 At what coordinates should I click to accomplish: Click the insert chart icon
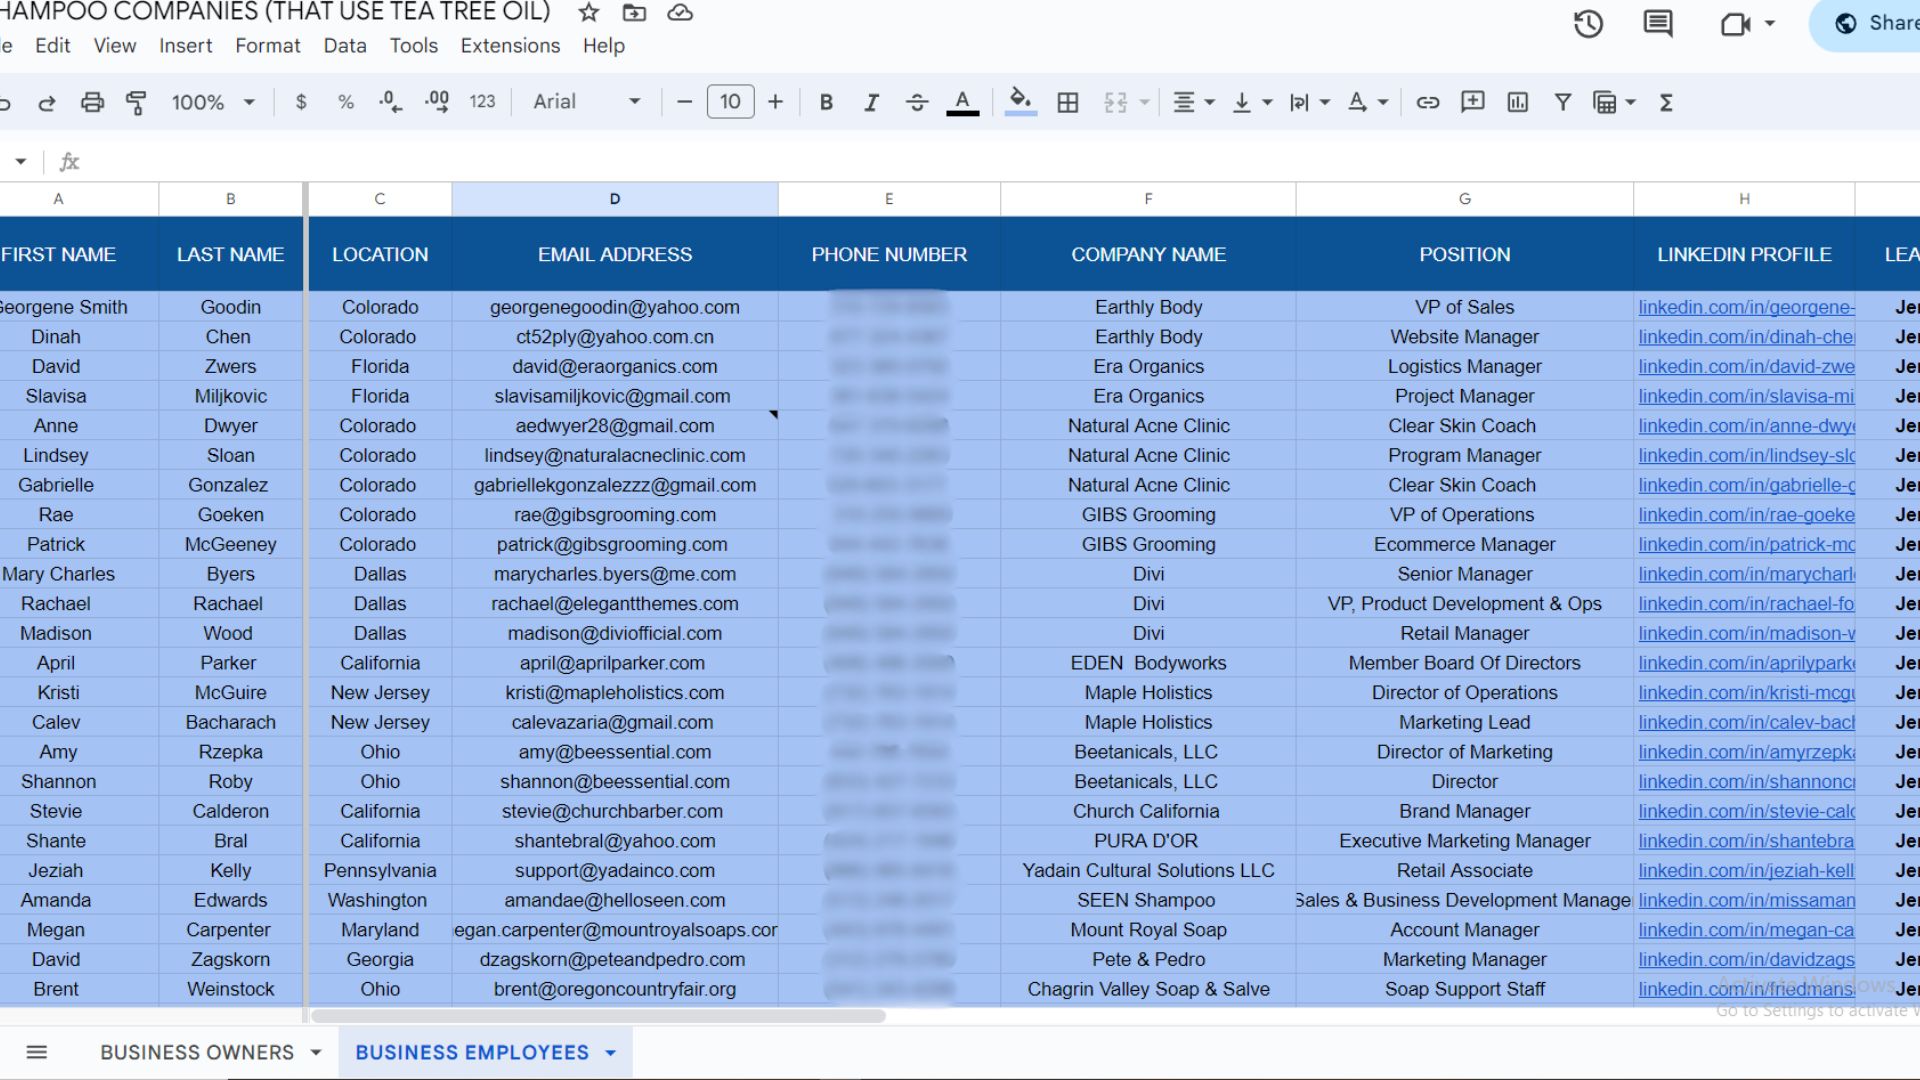pos(1517,102)
